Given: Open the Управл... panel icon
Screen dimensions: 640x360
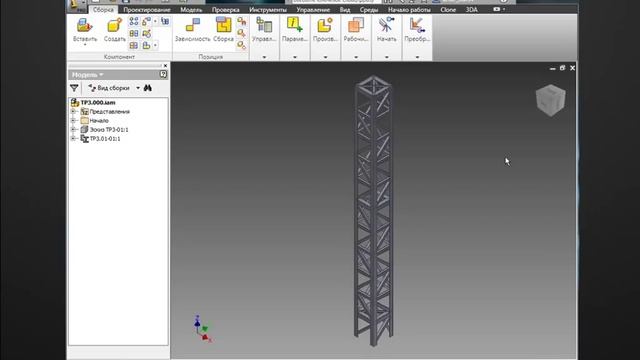Looking at the screenshot, I should [264, 25].
